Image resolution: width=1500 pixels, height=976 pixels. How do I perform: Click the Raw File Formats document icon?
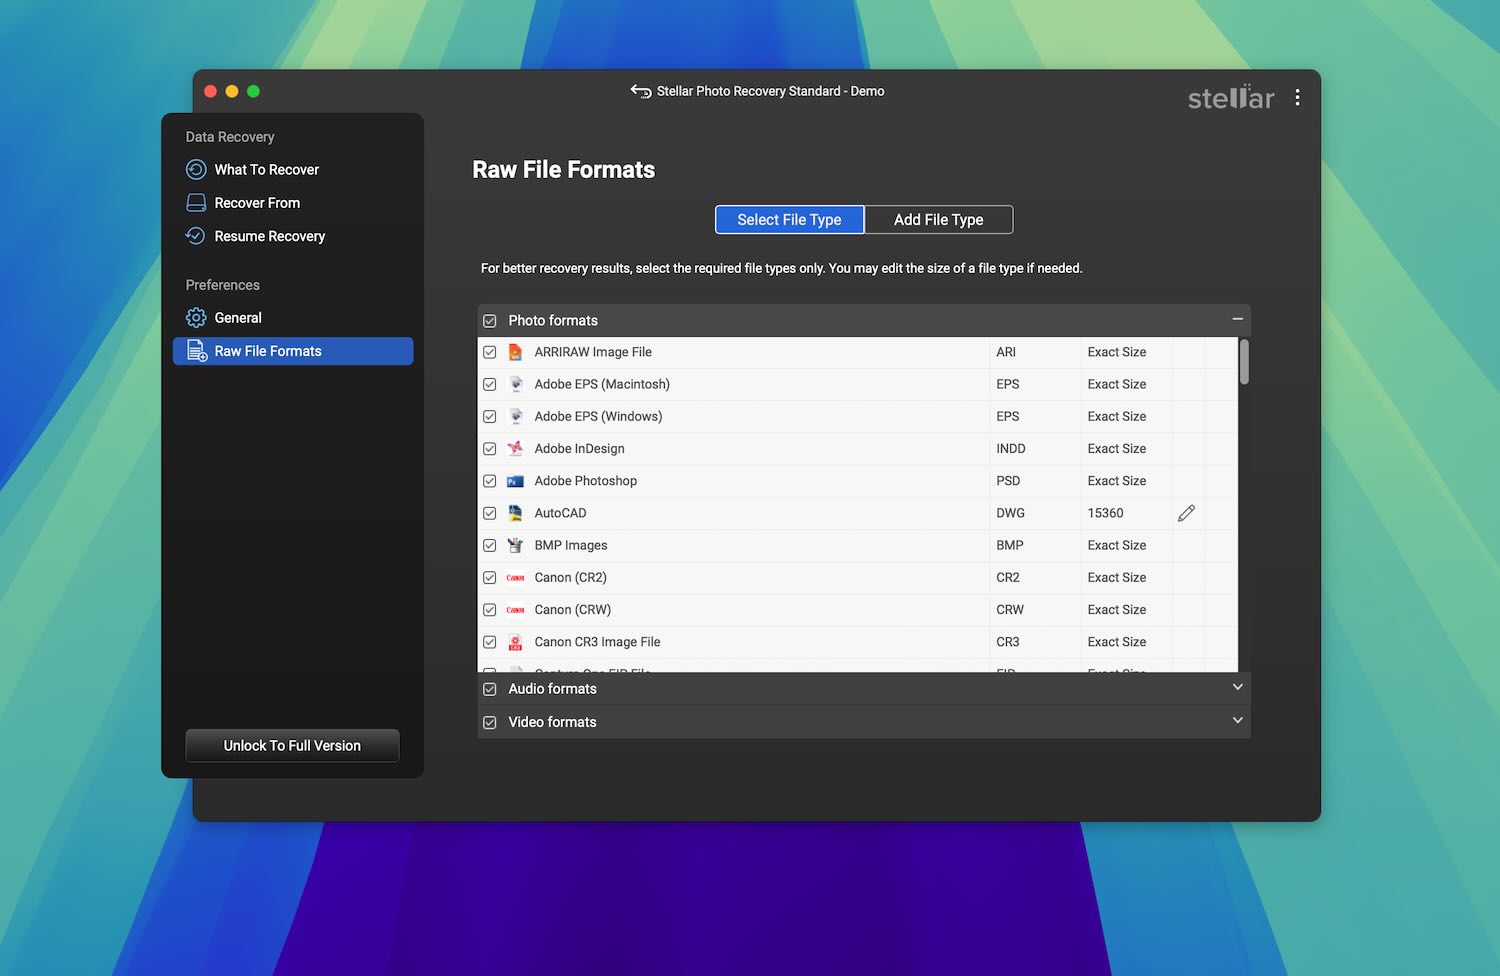click(x=197, y=351)
